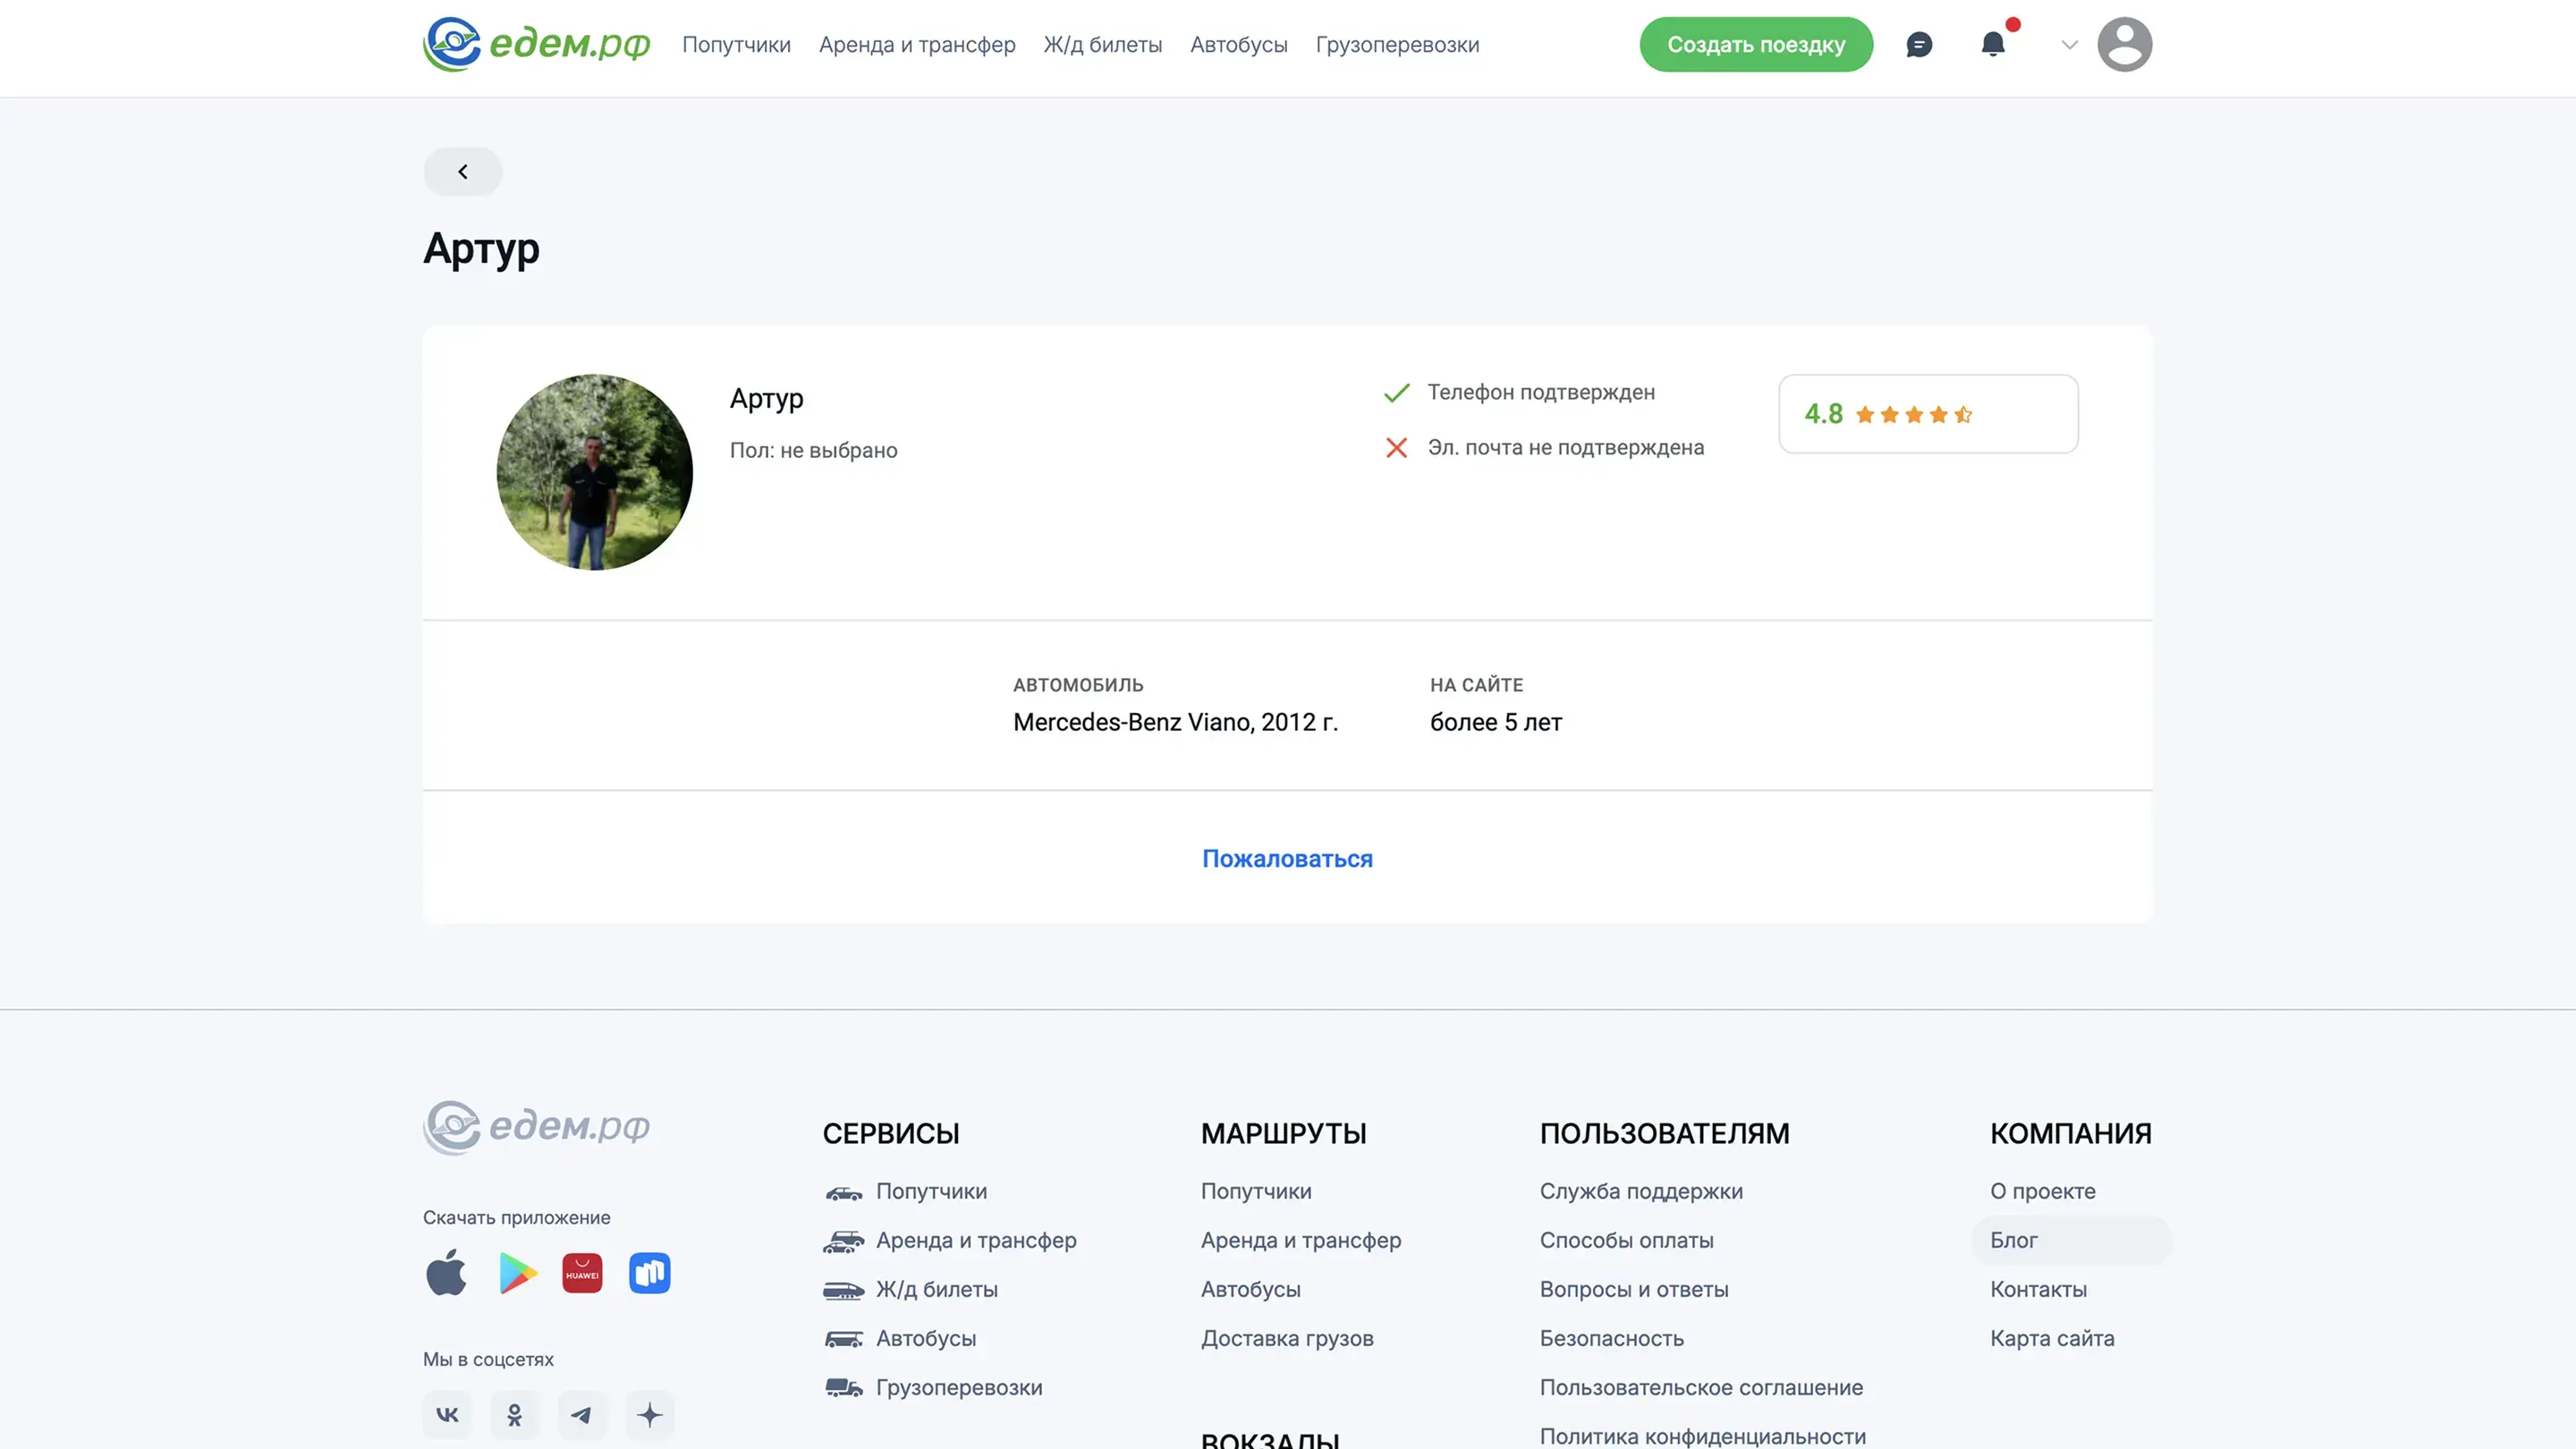Viewport: 2576px width, 1449px height.
Task: Open the 4.8 star rating box
Action: point(1927,414)
